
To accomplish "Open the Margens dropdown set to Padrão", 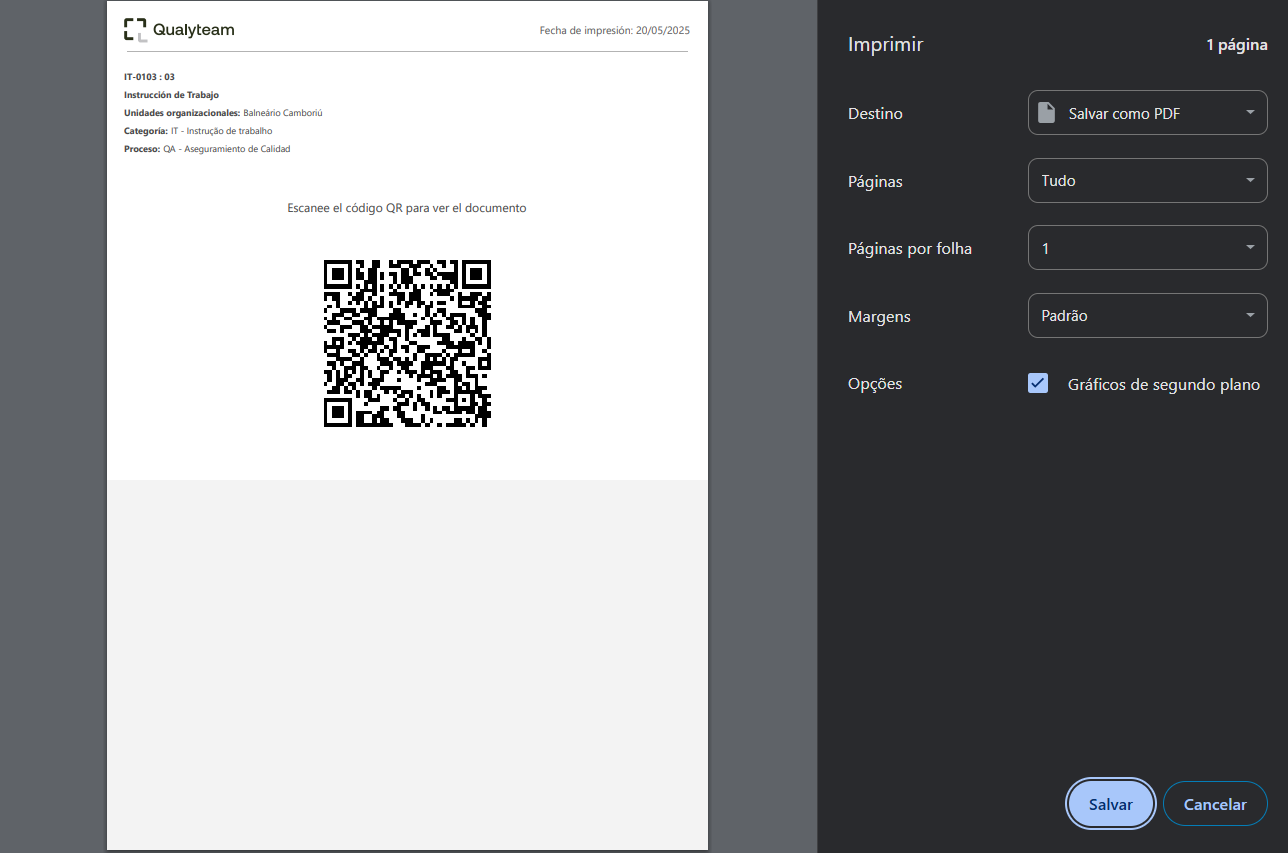I will tap(1148, 315).
